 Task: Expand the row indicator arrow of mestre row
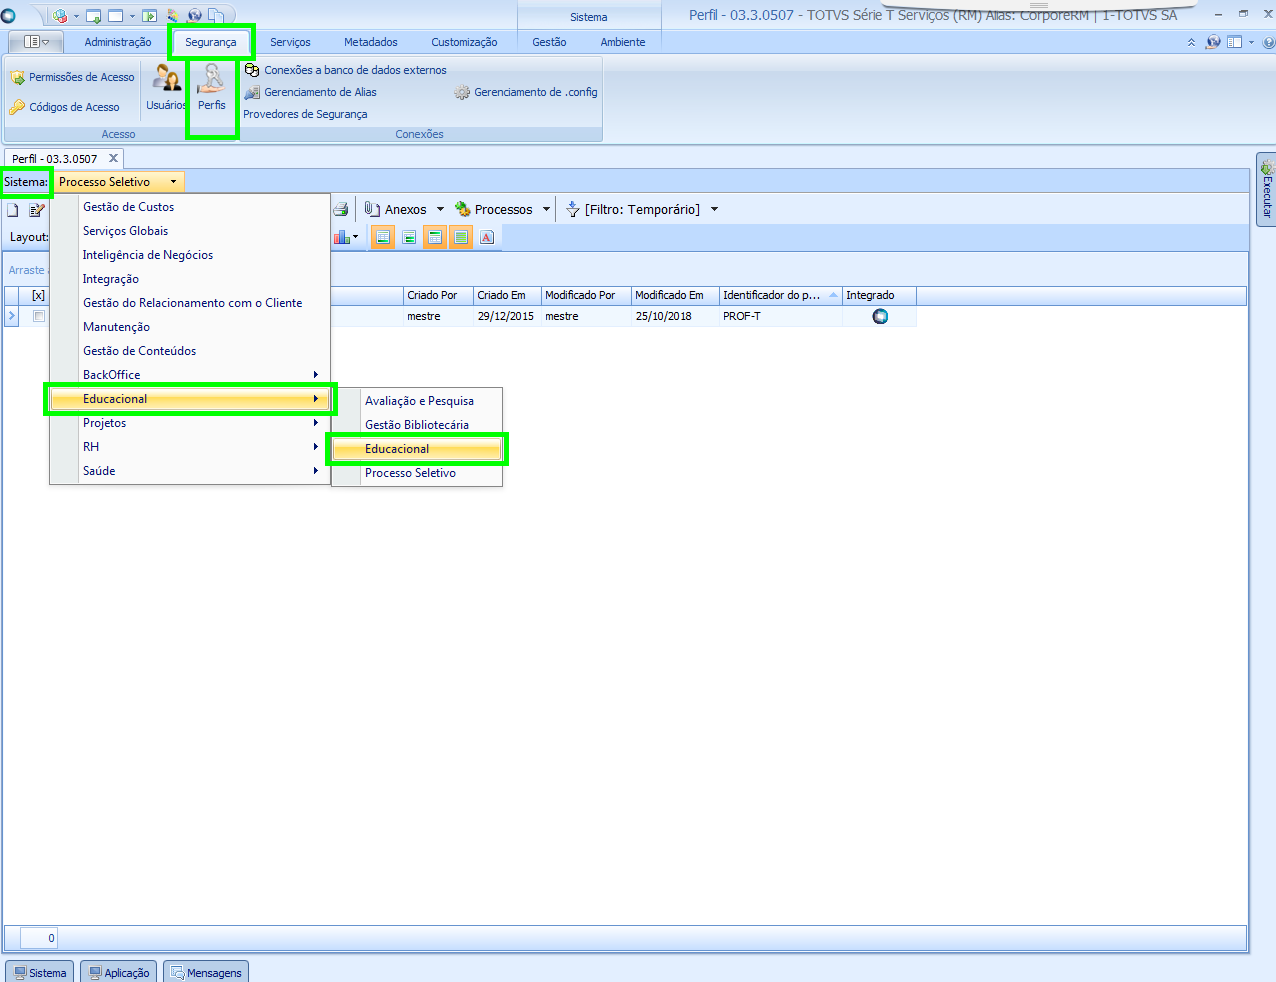coord(11,316)
